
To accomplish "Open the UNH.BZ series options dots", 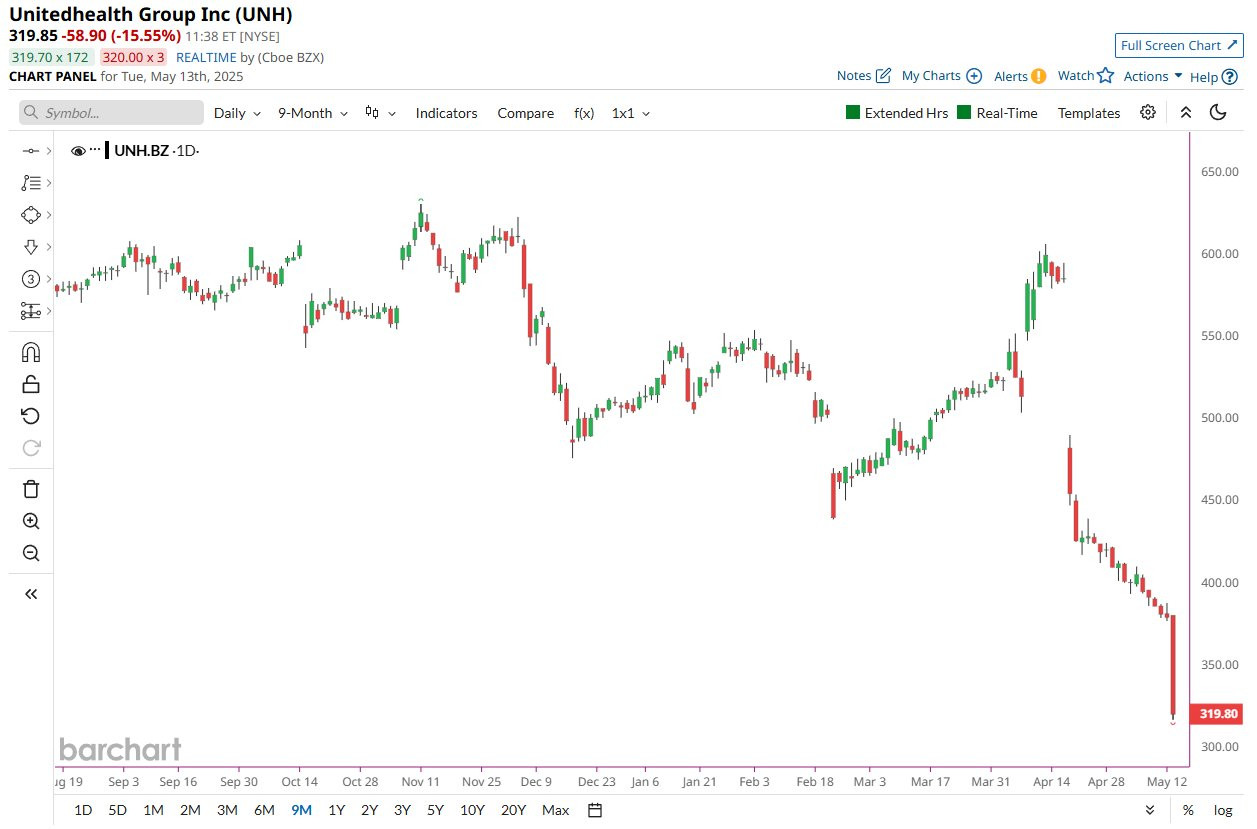I will point(95,150).
